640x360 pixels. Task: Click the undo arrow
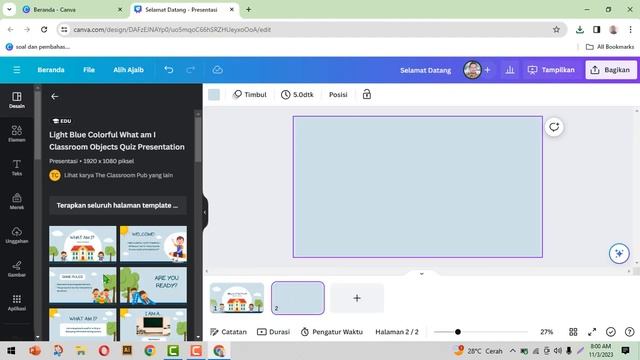point(169,70)
